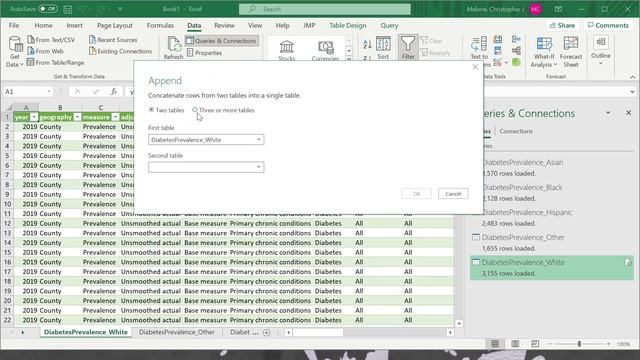
Task: Click OK in the Append dialog
Action: point(416,194)
